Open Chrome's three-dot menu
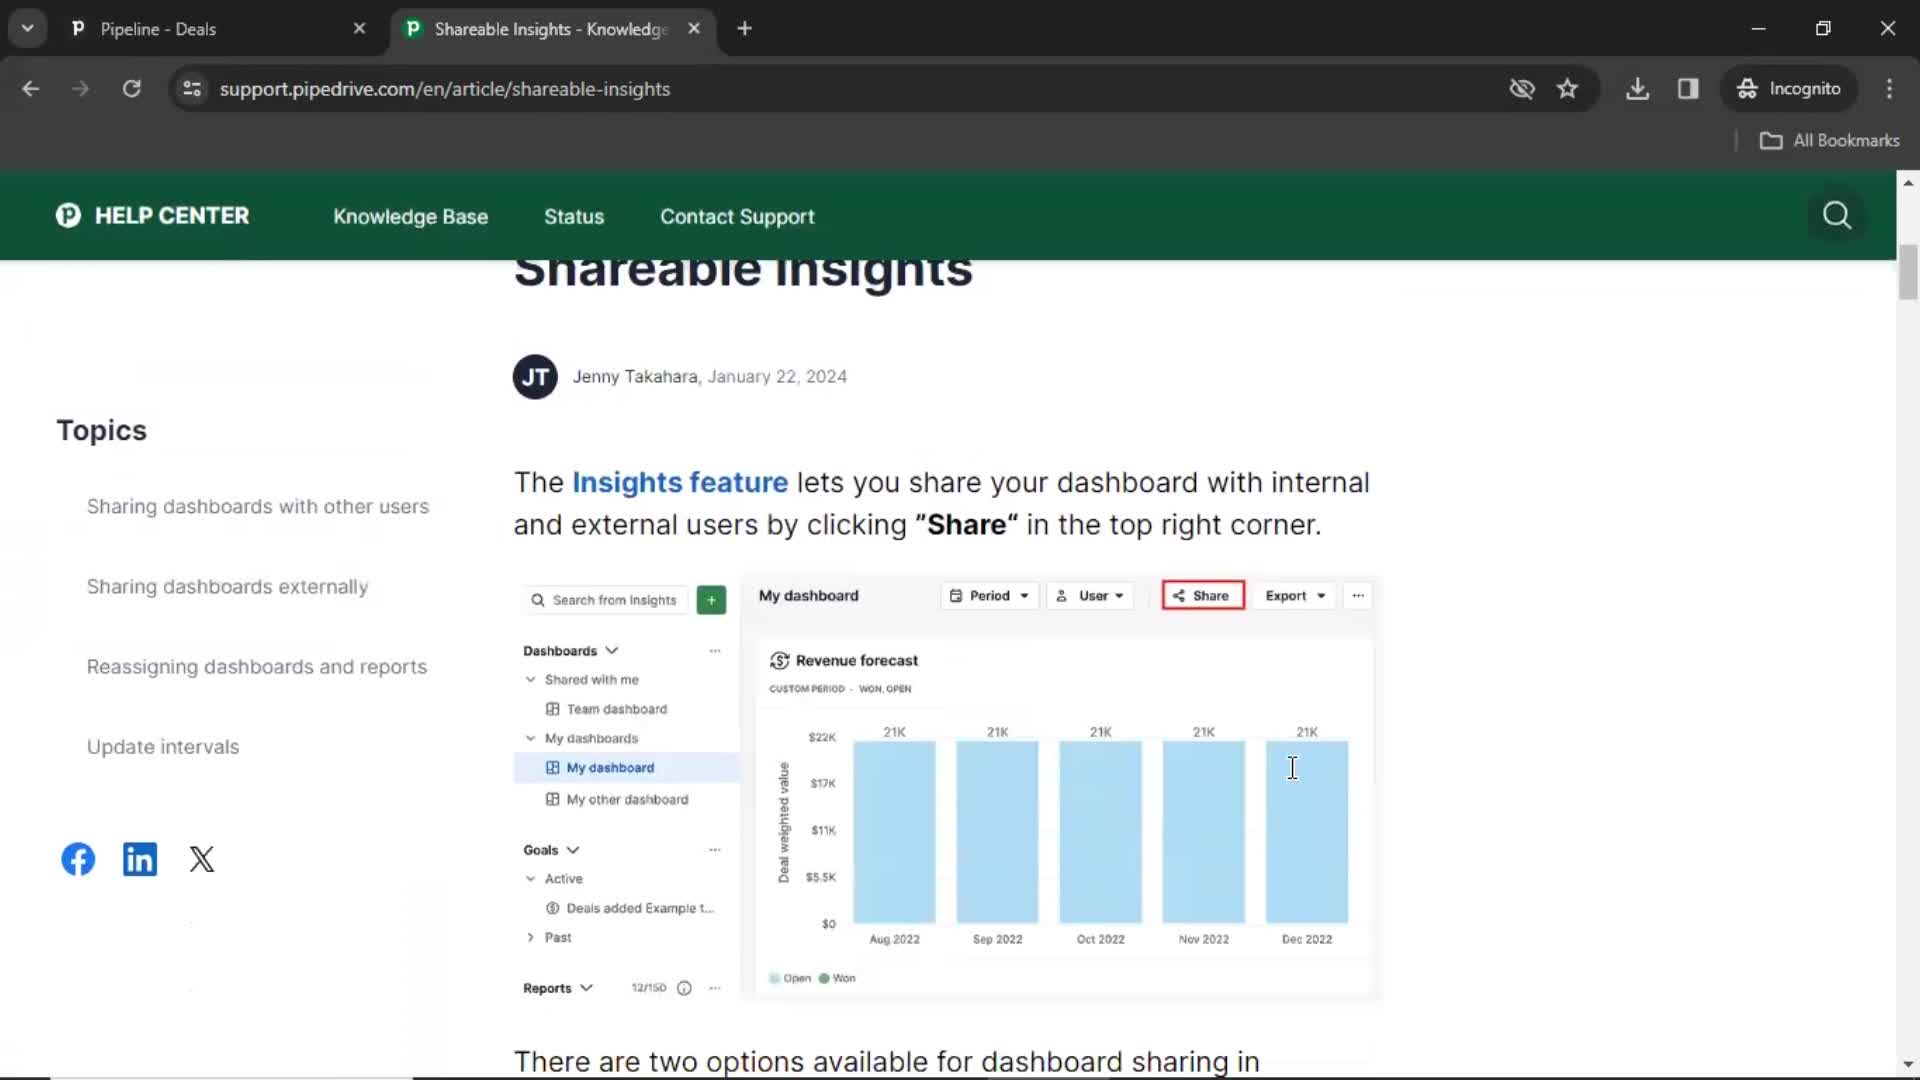1920x1080 pixels. (x=1889, y=88)
